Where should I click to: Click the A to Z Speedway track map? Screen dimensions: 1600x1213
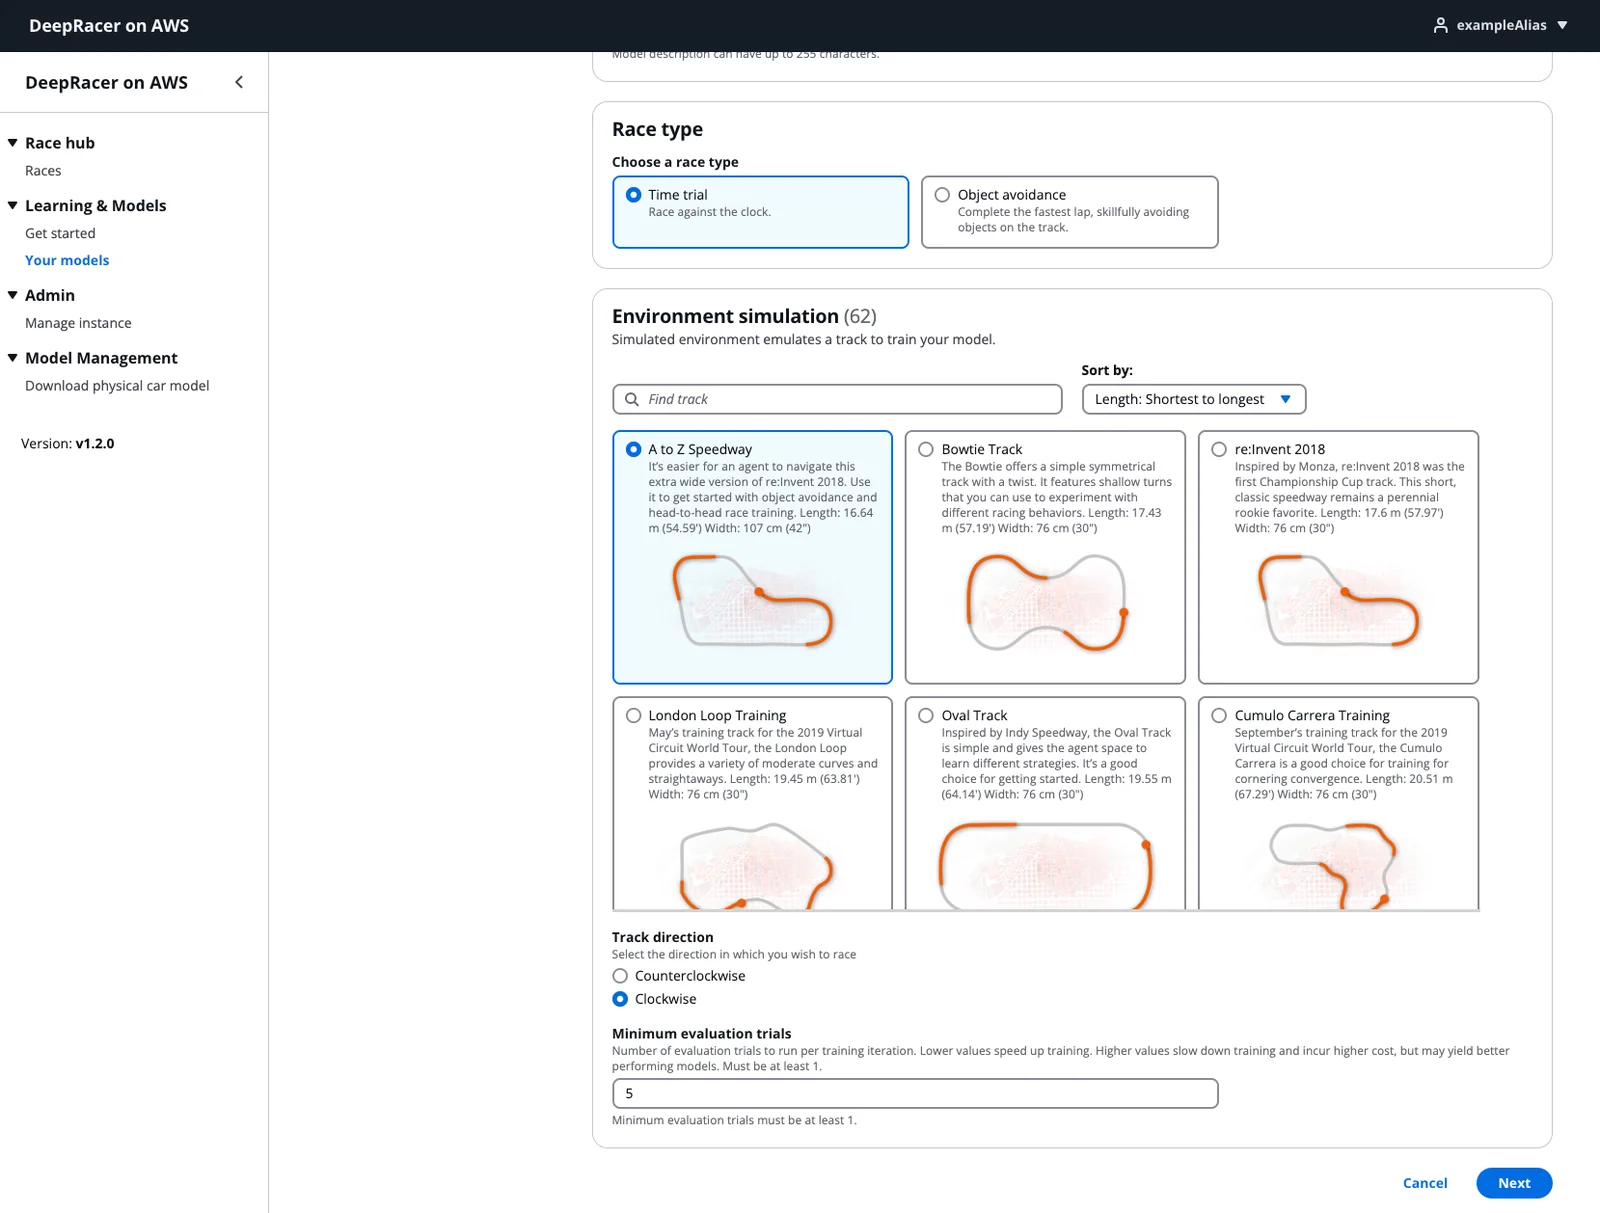(752, 601)
